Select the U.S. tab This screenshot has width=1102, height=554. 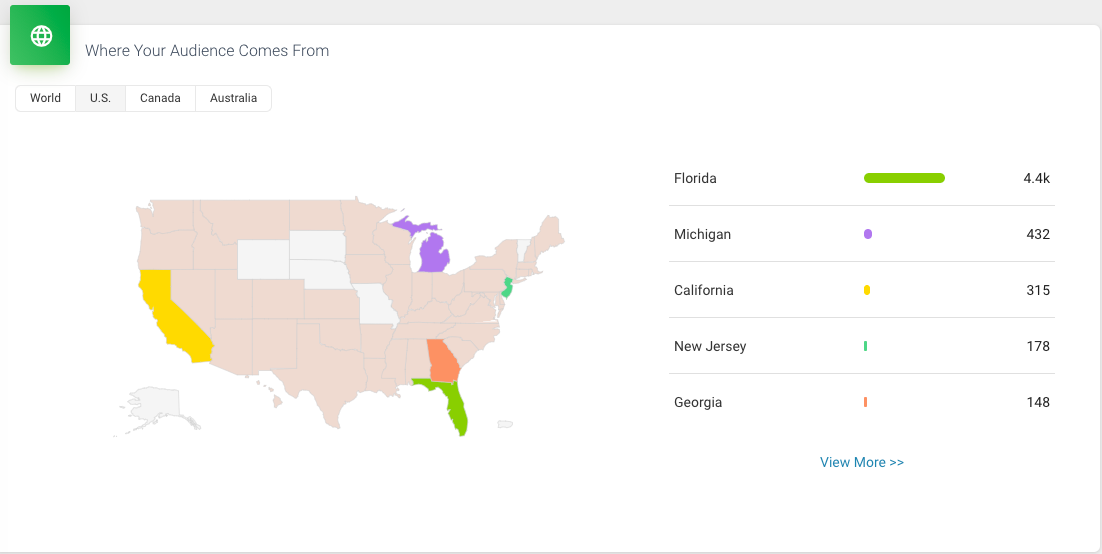(x=101, y=98)
